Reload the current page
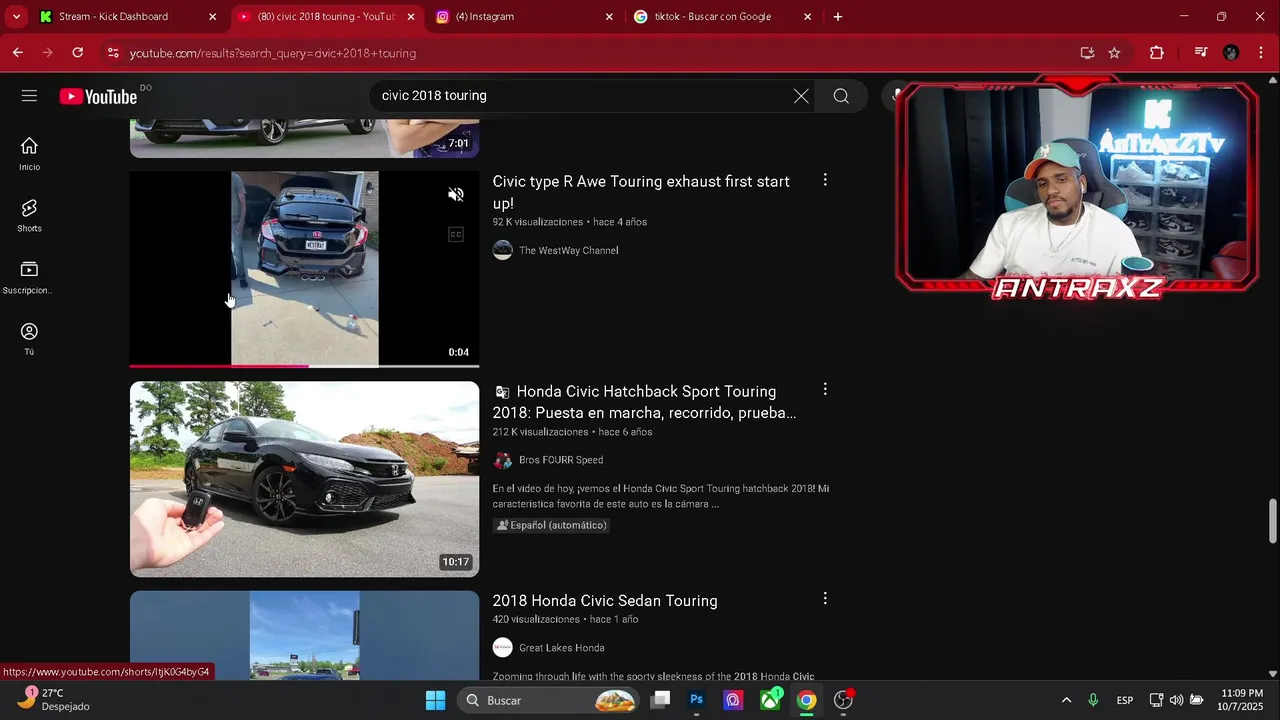The width and height of the screenshot is (1280, 720). click(x=78, y=53)
